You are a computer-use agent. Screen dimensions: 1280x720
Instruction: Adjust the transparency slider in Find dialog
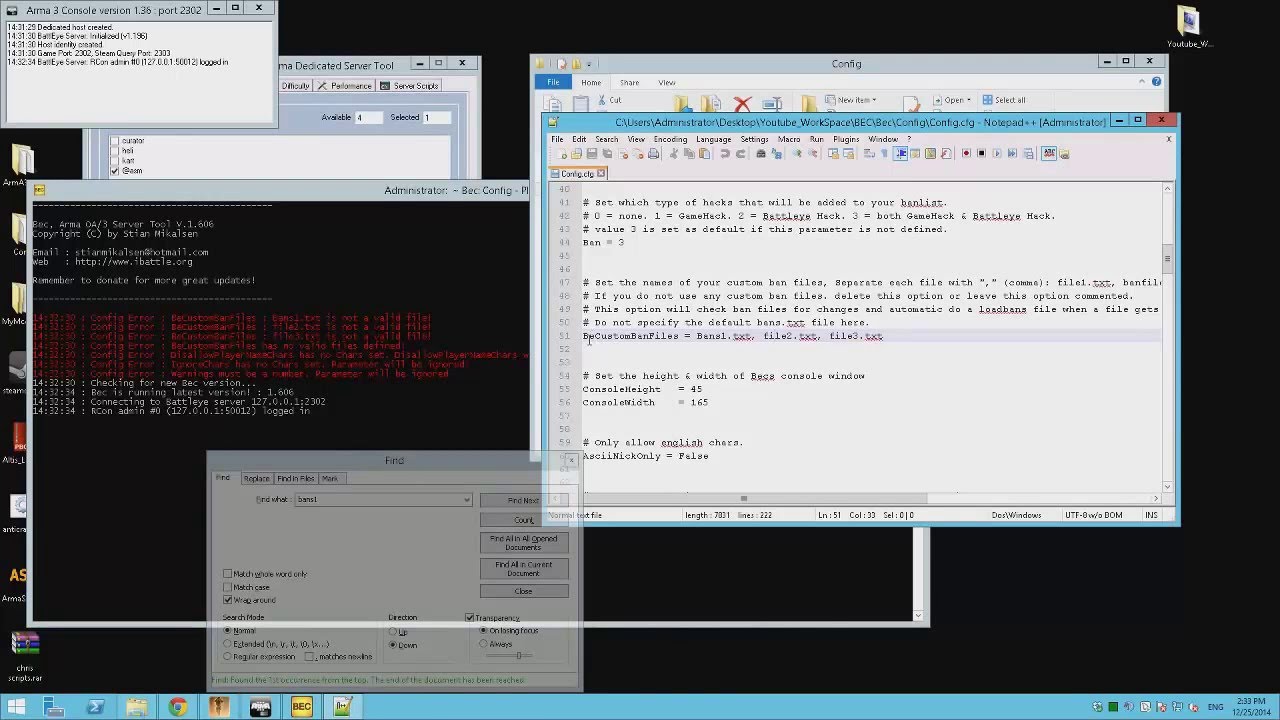point(518,656)
